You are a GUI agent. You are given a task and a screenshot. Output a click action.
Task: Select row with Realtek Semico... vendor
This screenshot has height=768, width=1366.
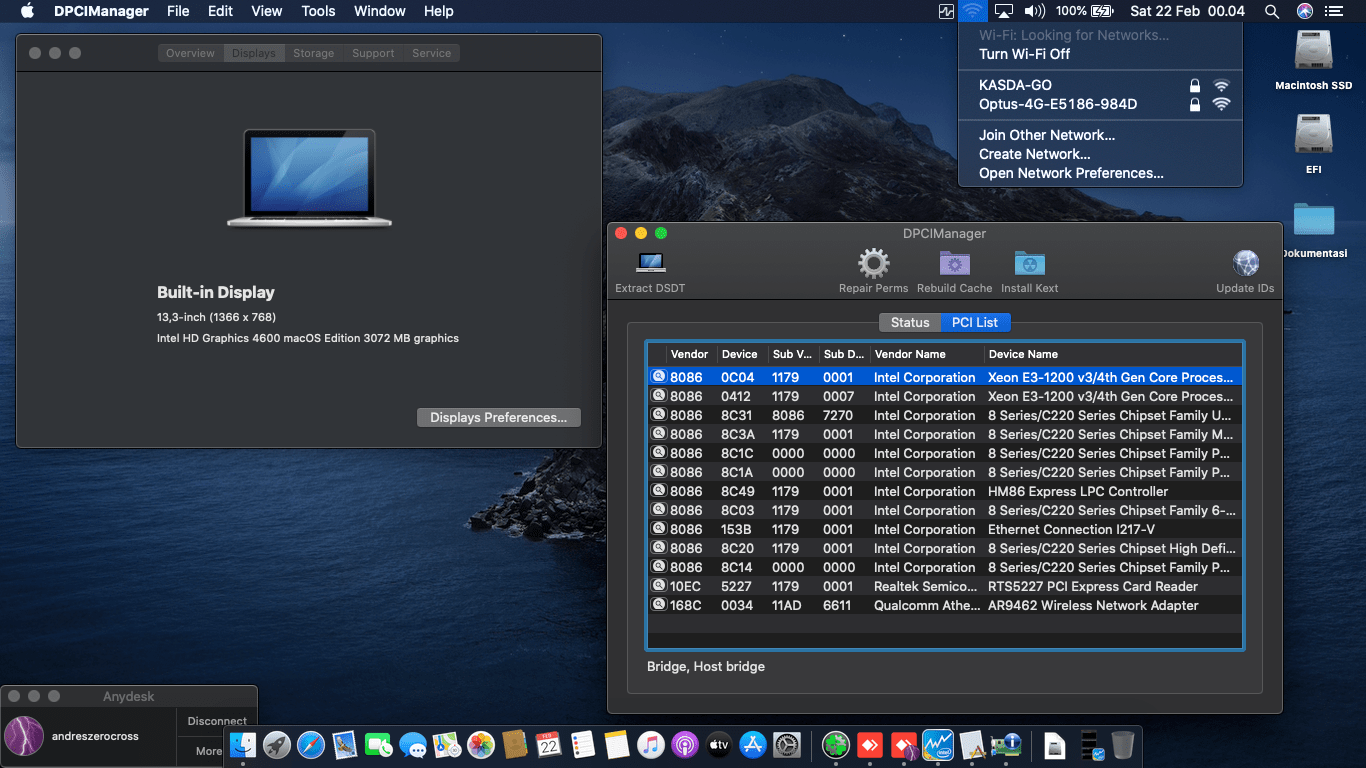[x=945, y=586]
